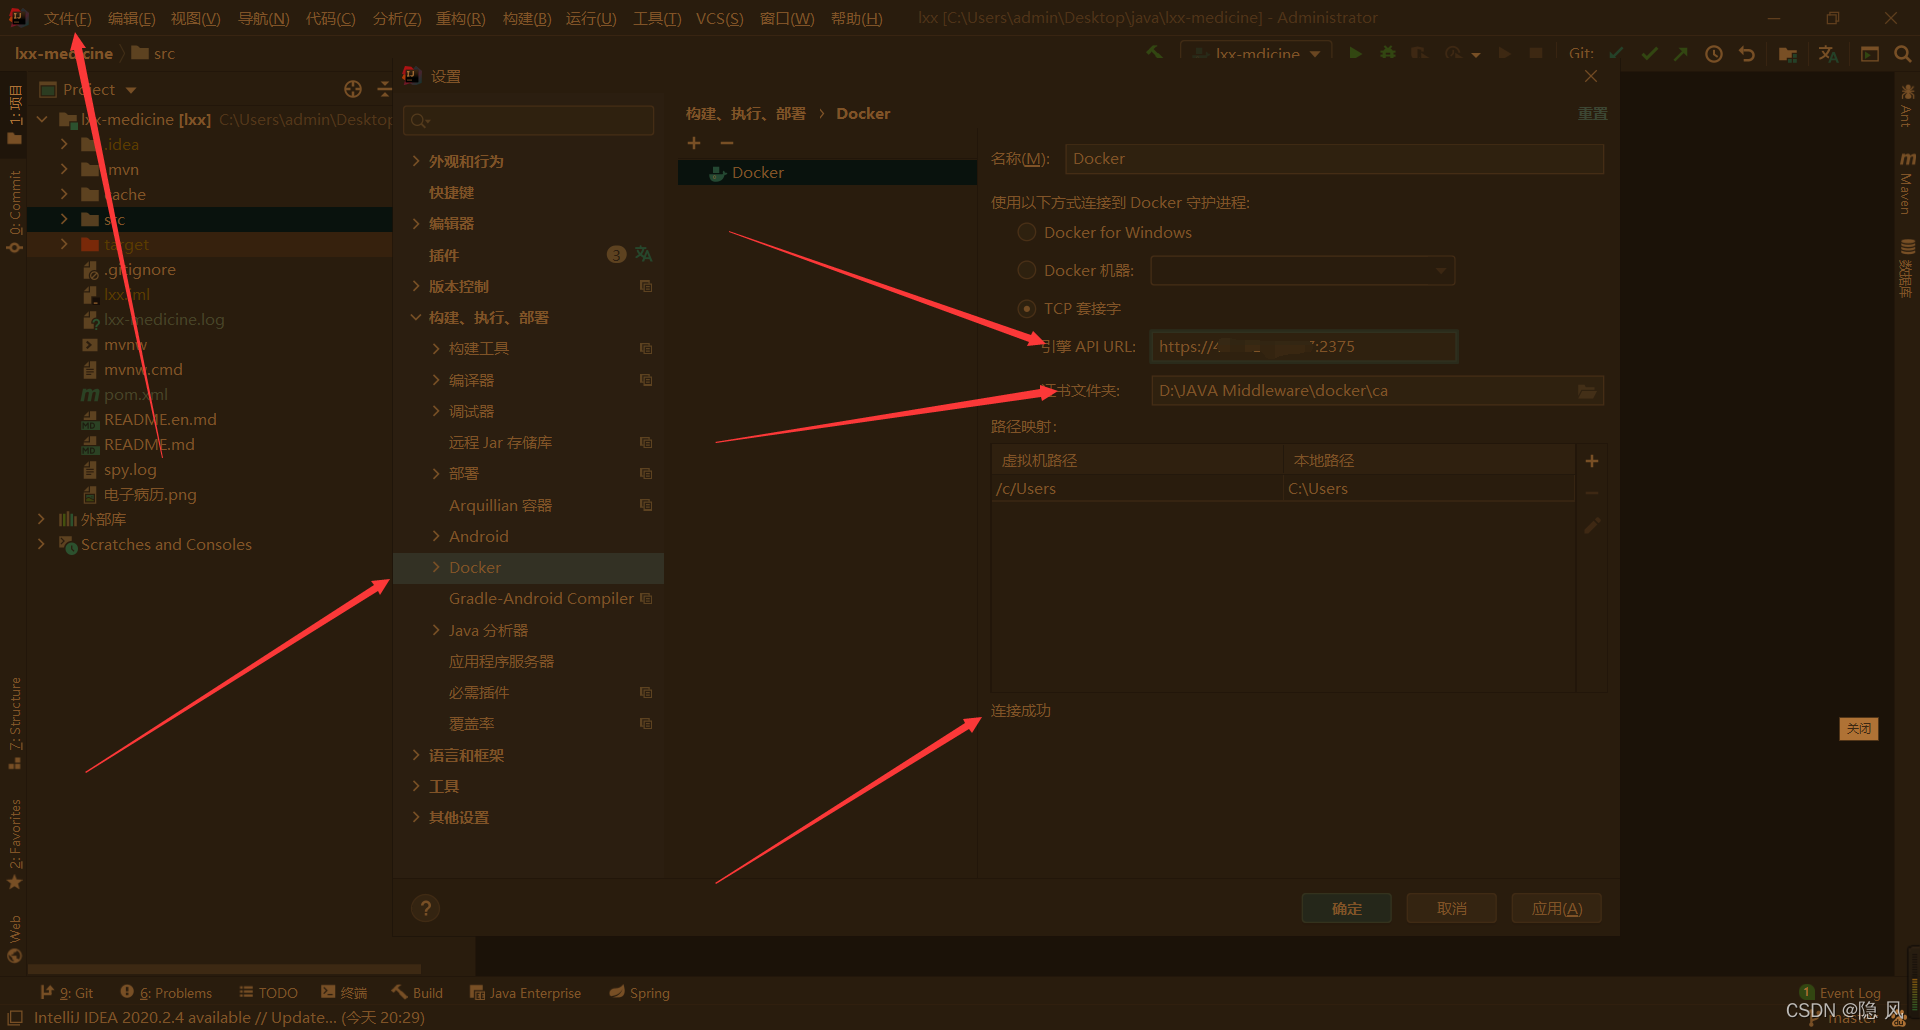Screen dimensions: 1920x1030
Task: Click the Git commit checkmark icon
Action: [1649, 54]
